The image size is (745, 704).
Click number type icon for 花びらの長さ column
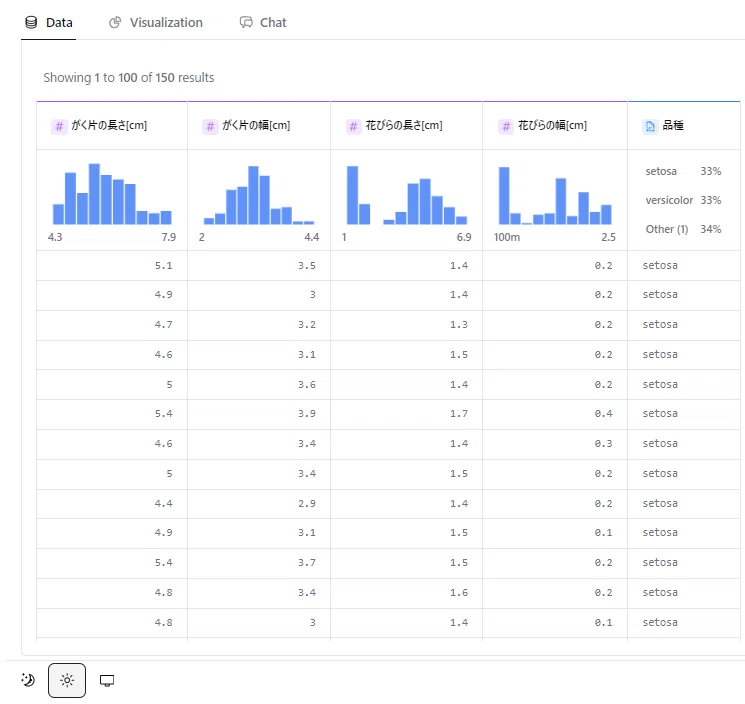click(353, 126)
